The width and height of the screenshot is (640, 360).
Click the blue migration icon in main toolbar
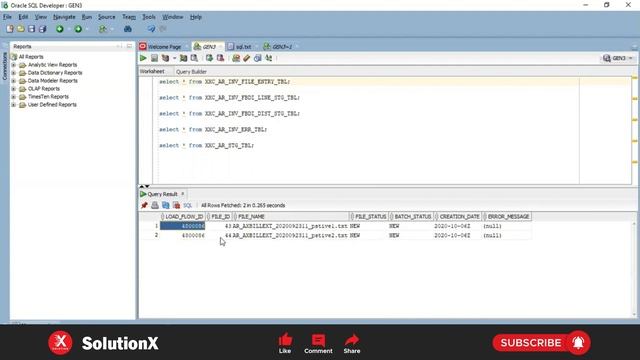151,29
